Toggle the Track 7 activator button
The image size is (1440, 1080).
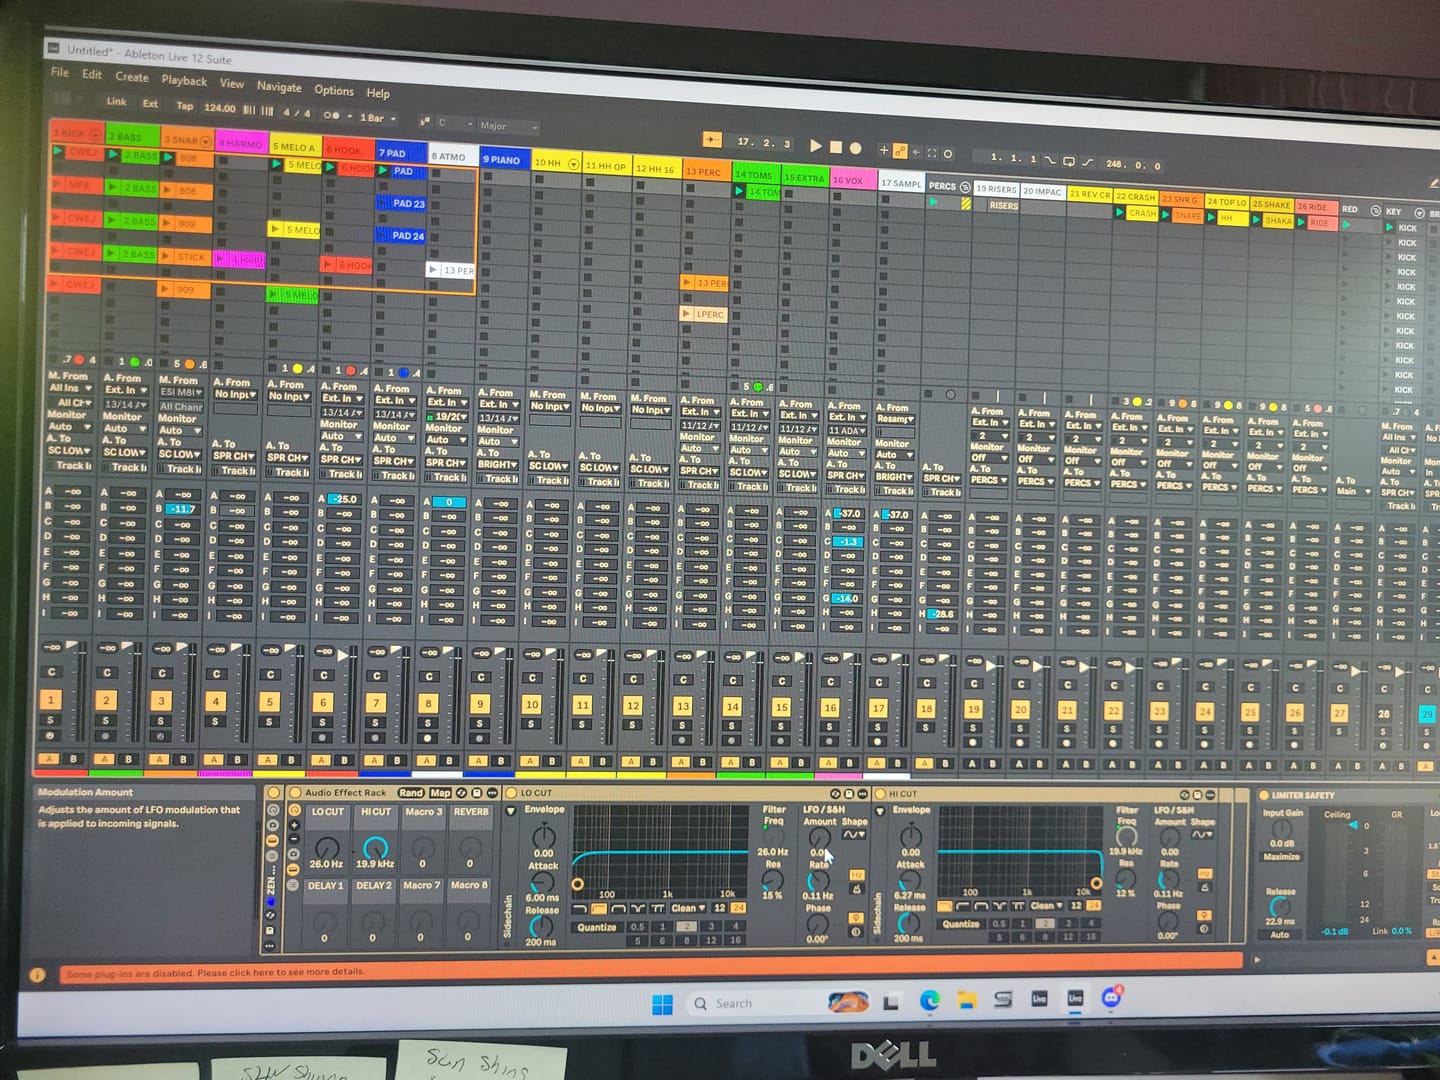pos(376,703)
